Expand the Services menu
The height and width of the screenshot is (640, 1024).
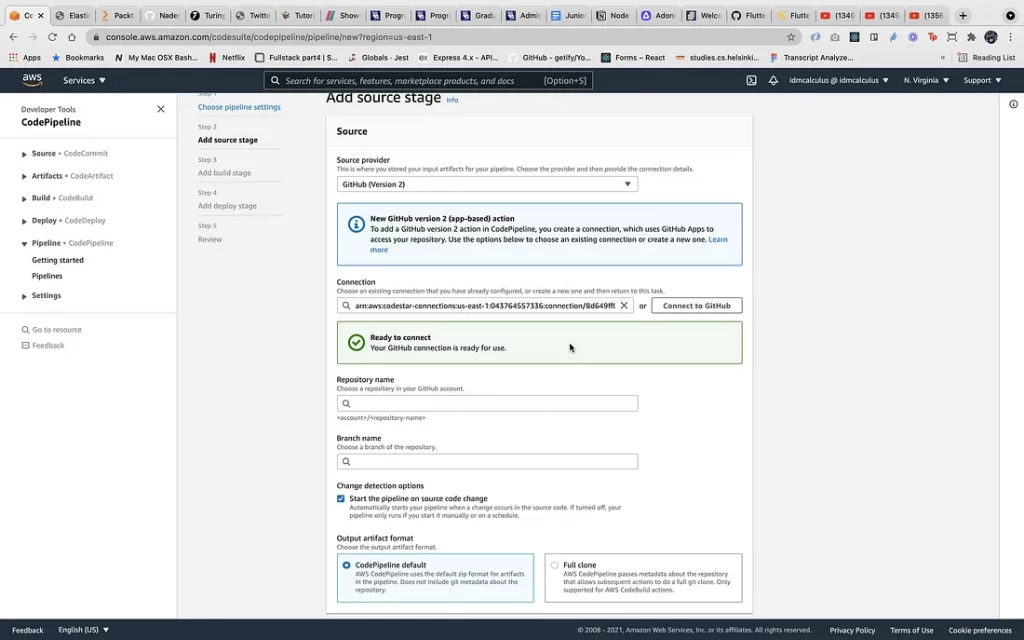(x=84, y=80)
